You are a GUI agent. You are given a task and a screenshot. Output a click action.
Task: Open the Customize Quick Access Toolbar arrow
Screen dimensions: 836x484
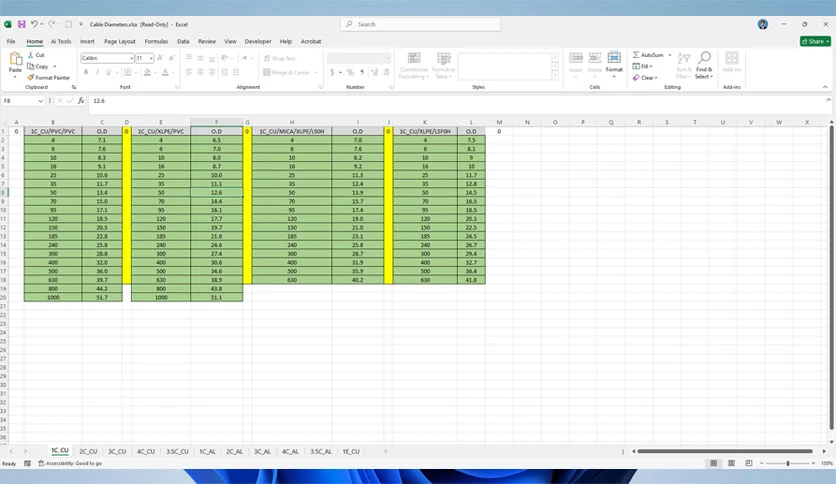click(81, 24)
